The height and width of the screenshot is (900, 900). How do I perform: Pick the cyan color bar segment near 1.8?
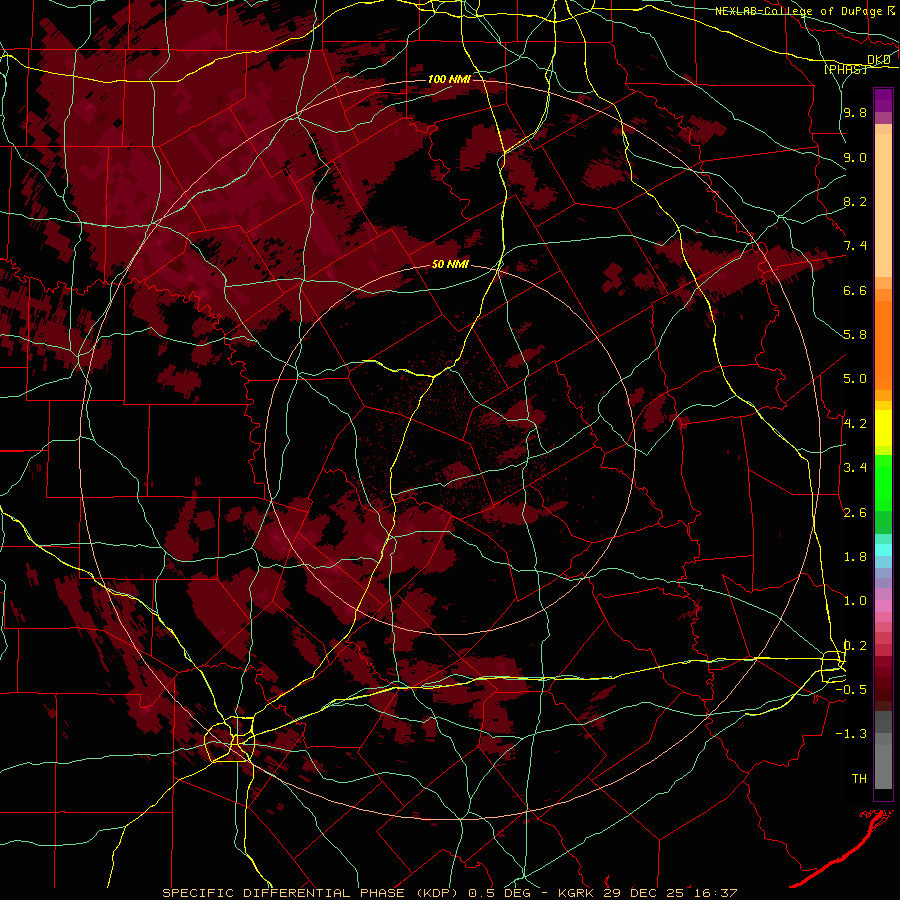point(883,550)
